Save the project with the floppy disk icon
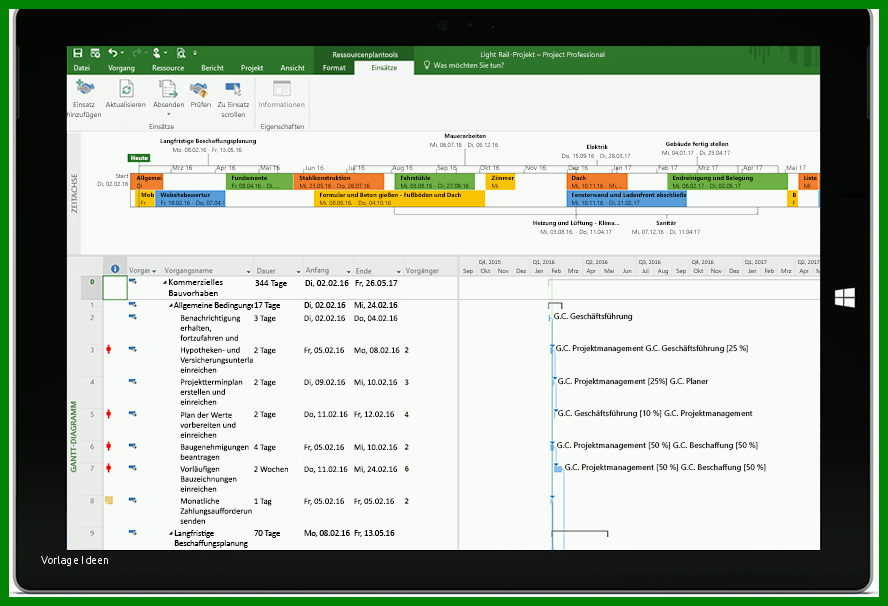 click(78, 53)
